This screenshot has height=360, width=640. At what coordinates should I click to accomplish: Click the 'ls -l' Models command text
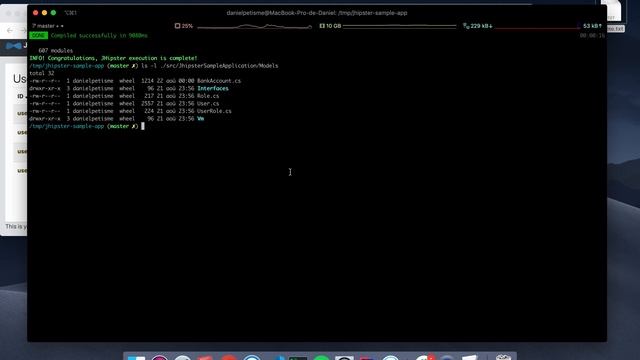(x=209, y=66)
